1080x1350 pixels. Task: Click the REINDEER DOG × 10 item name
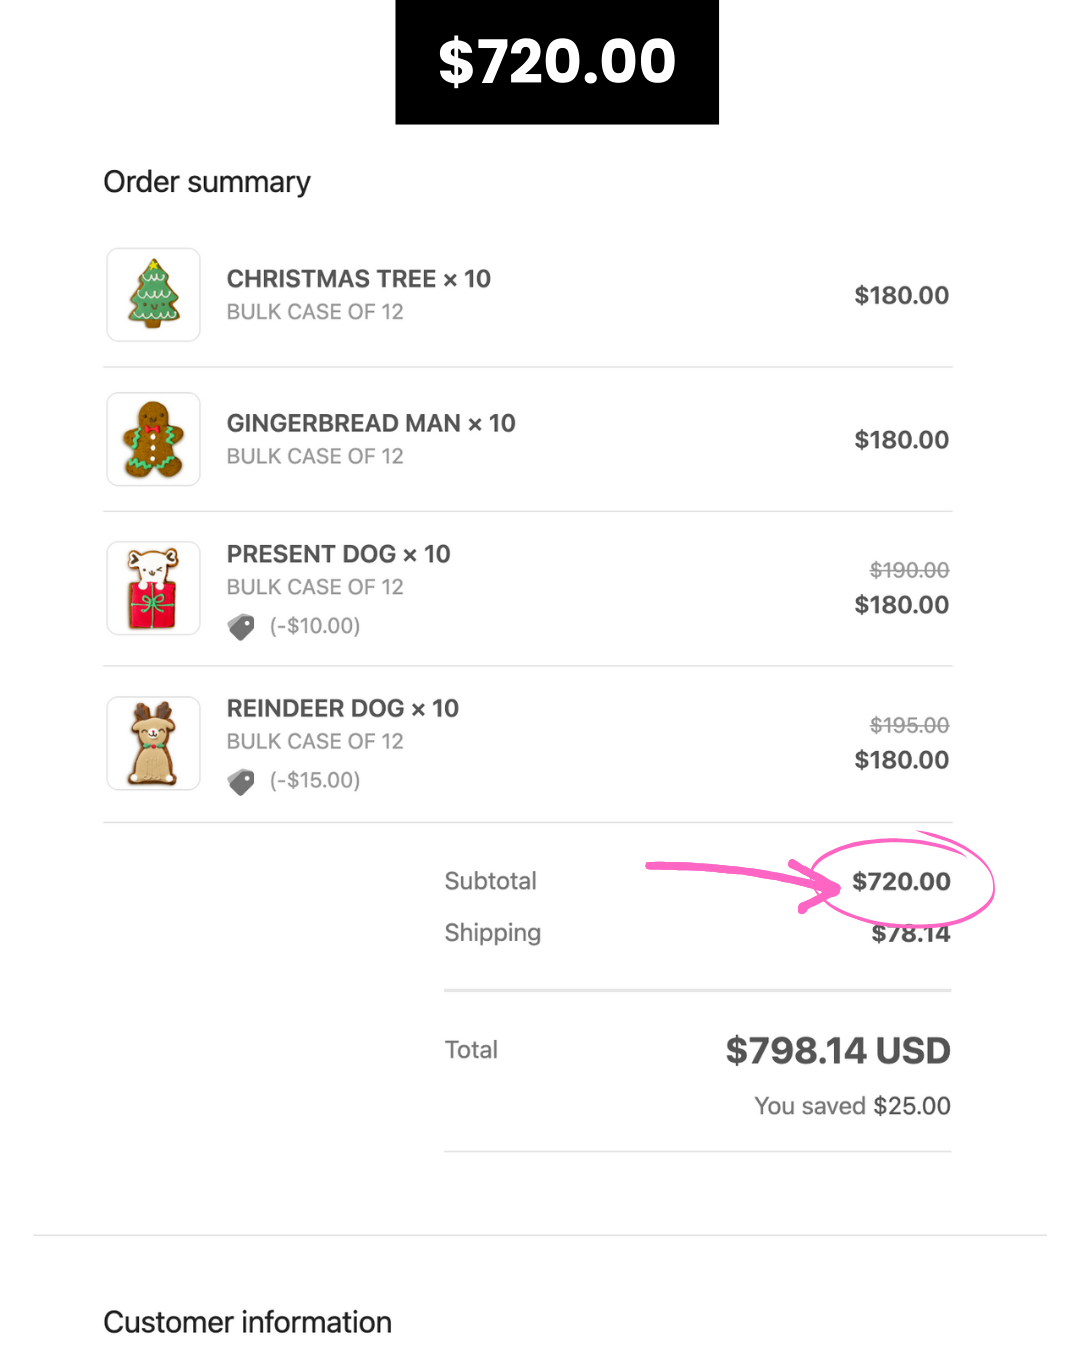point(342,708)
